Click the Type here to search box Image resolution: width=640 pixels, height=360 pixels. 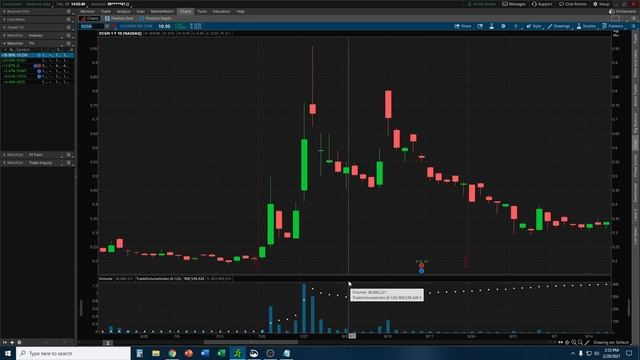coord(73,353)
